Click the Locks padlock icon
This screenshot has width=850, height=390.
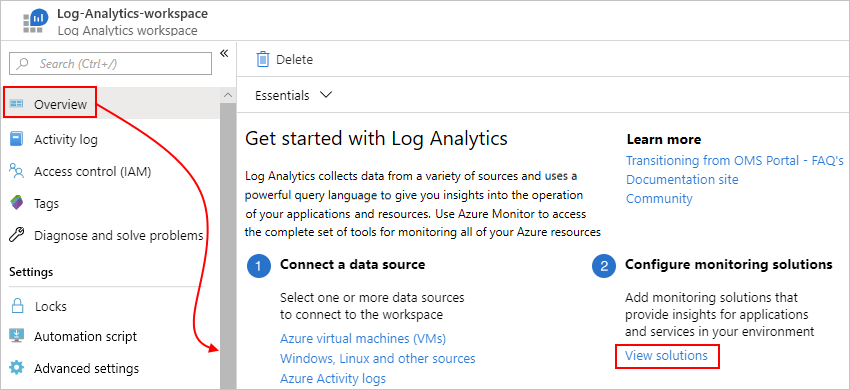(x=17, y=306)
